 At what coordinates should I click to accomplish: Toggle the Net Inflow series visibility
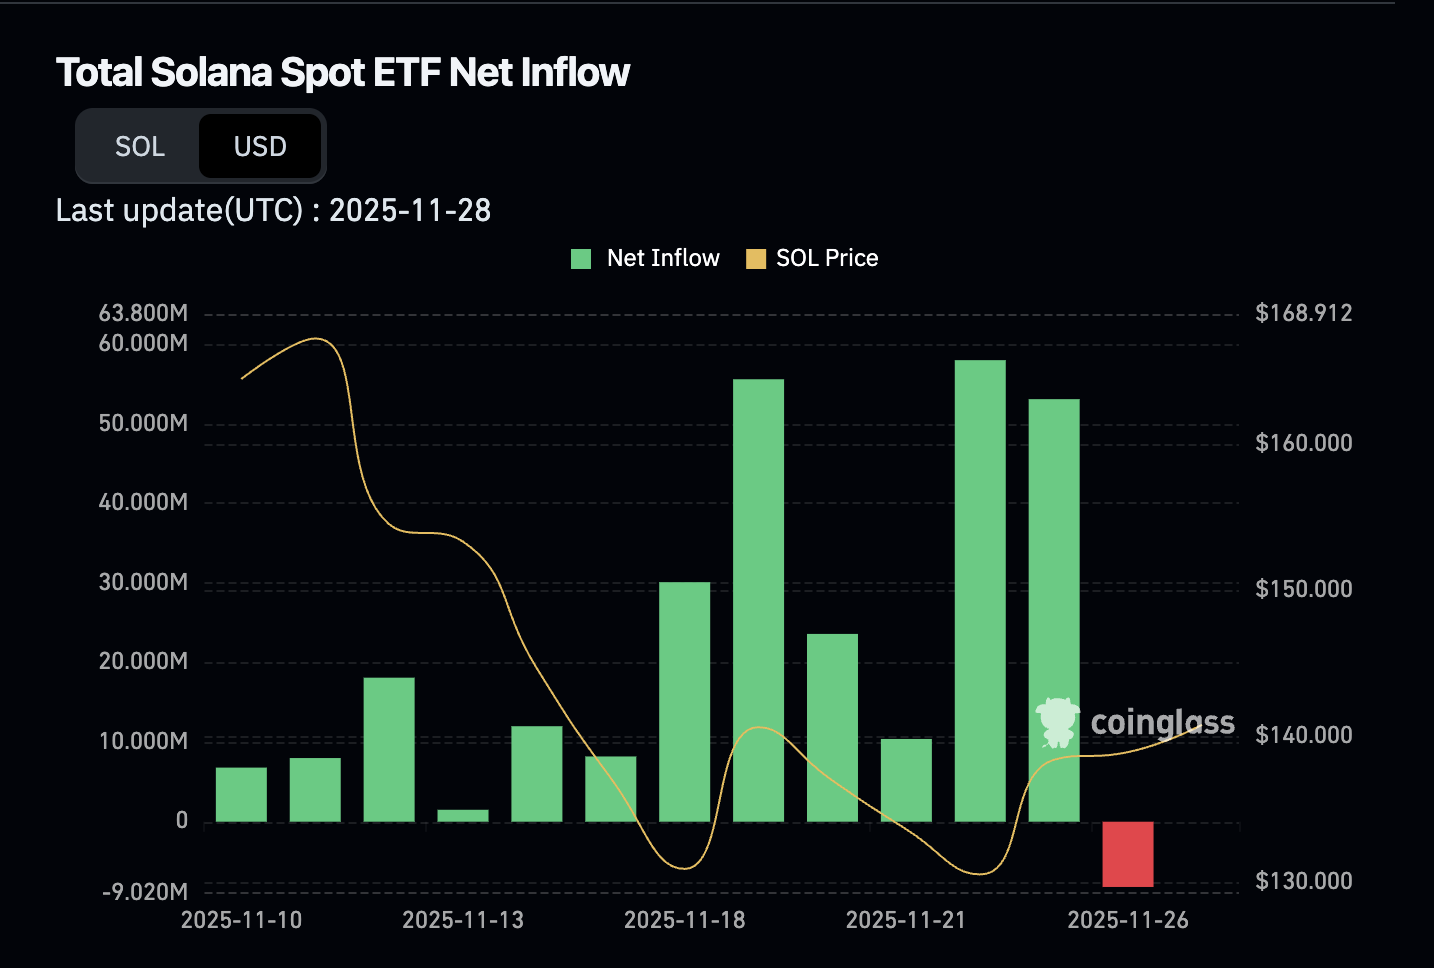tap(645, 258)
